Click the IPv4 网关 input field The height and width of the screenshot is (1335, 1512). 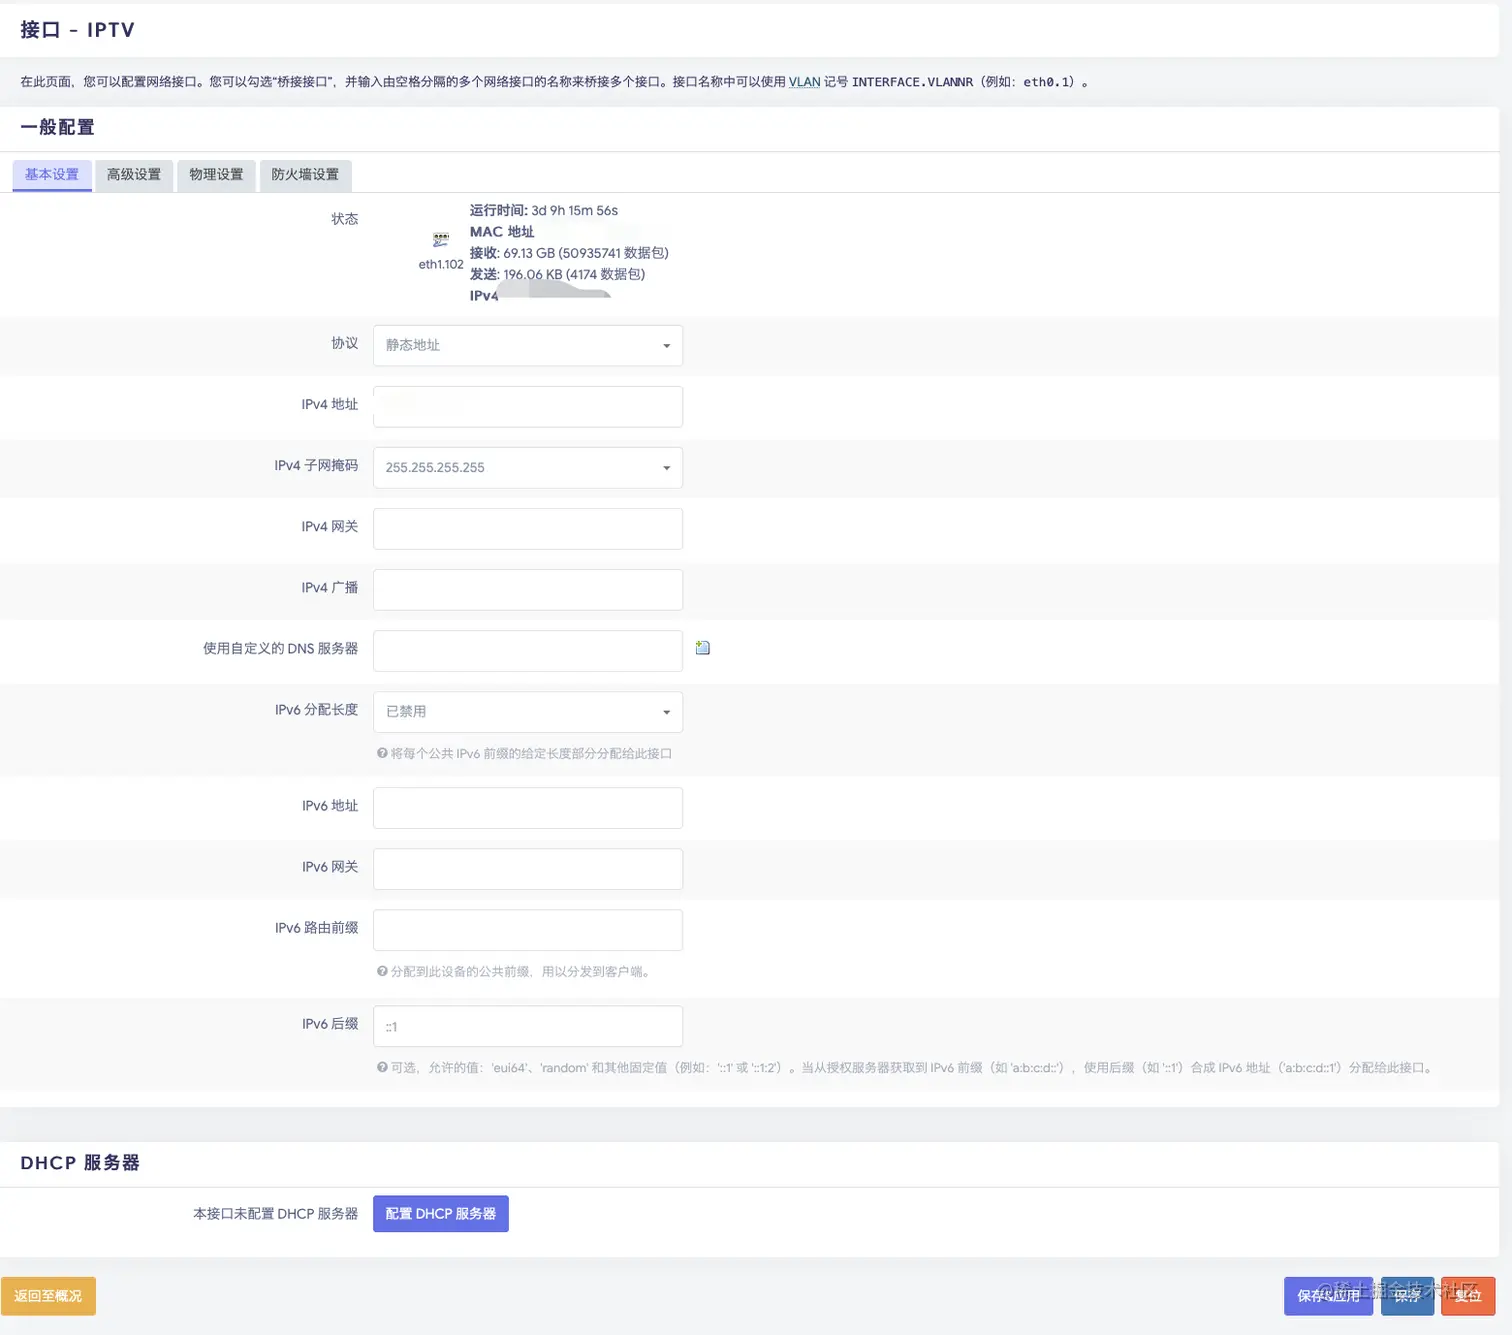coord(528,528)
